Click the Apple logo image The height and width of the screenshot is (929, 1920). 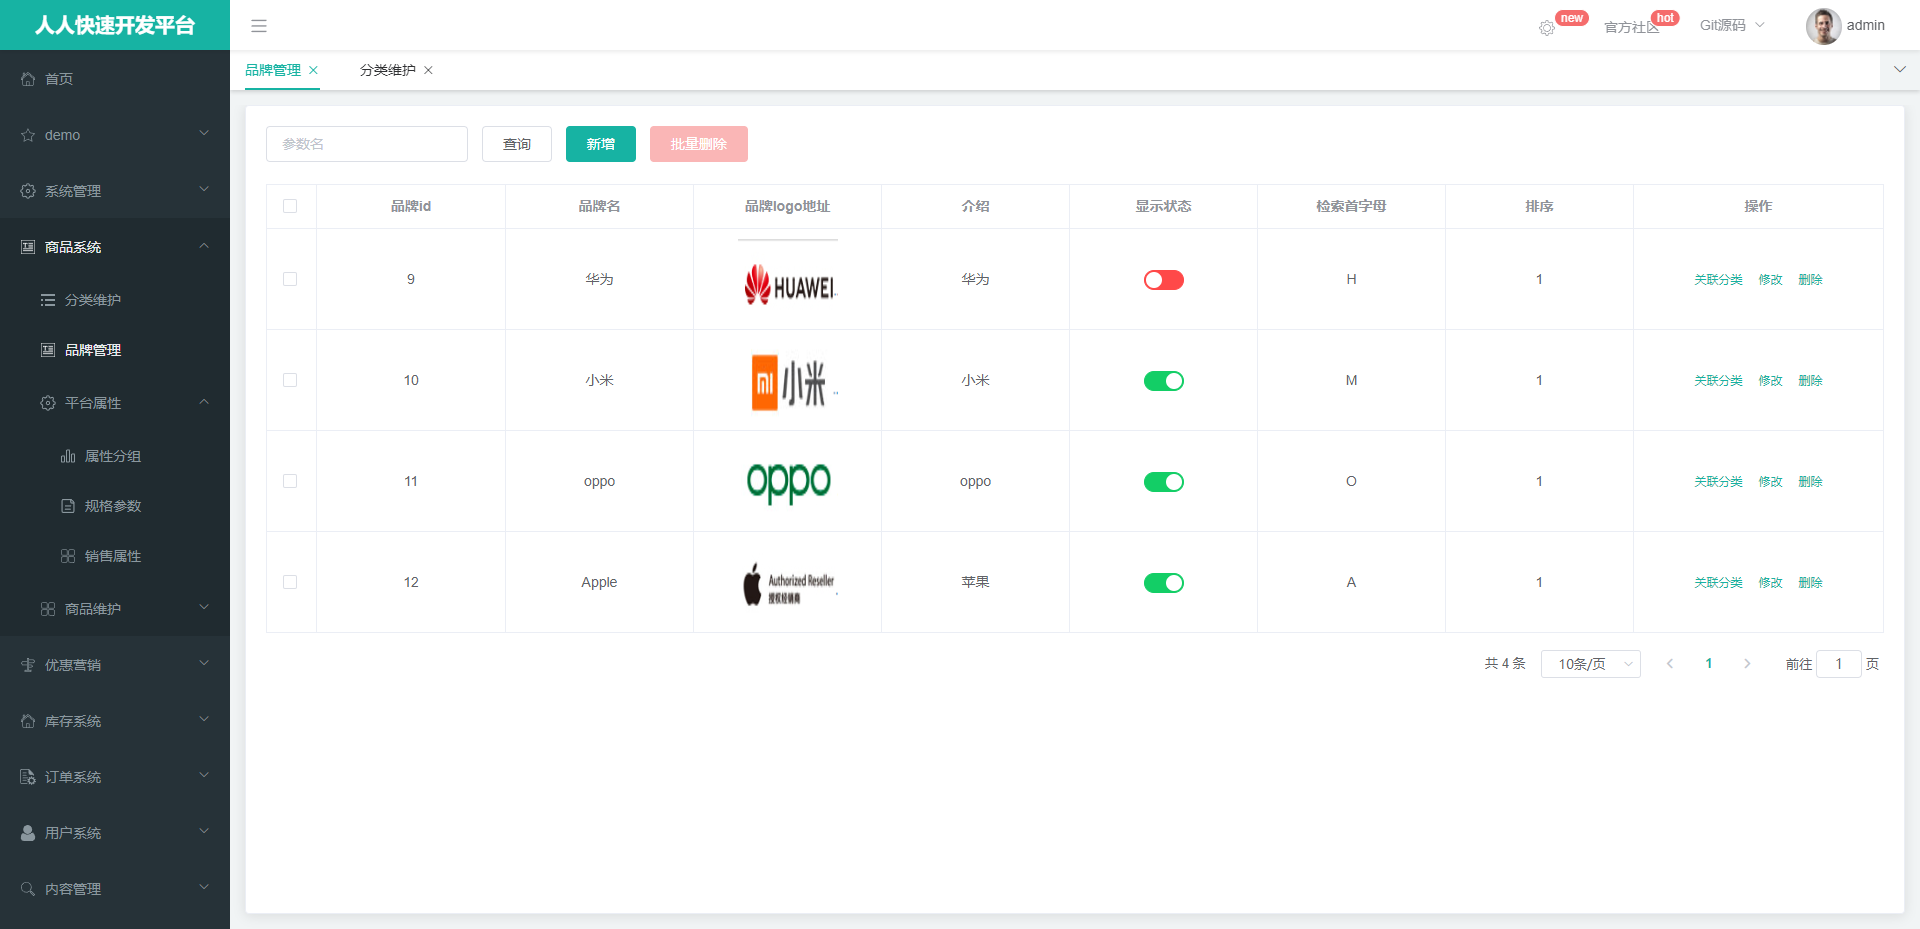789,584
